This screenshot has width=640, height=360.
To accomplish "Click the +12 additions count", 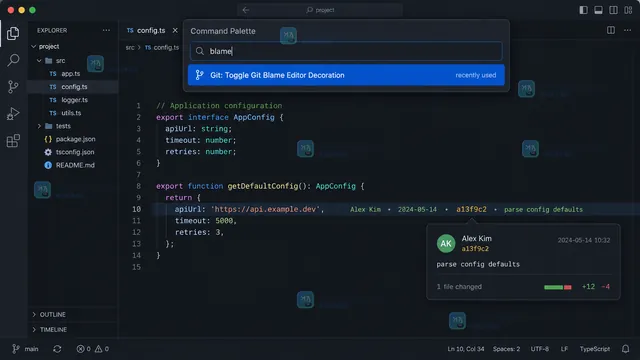I will [588, 287].
